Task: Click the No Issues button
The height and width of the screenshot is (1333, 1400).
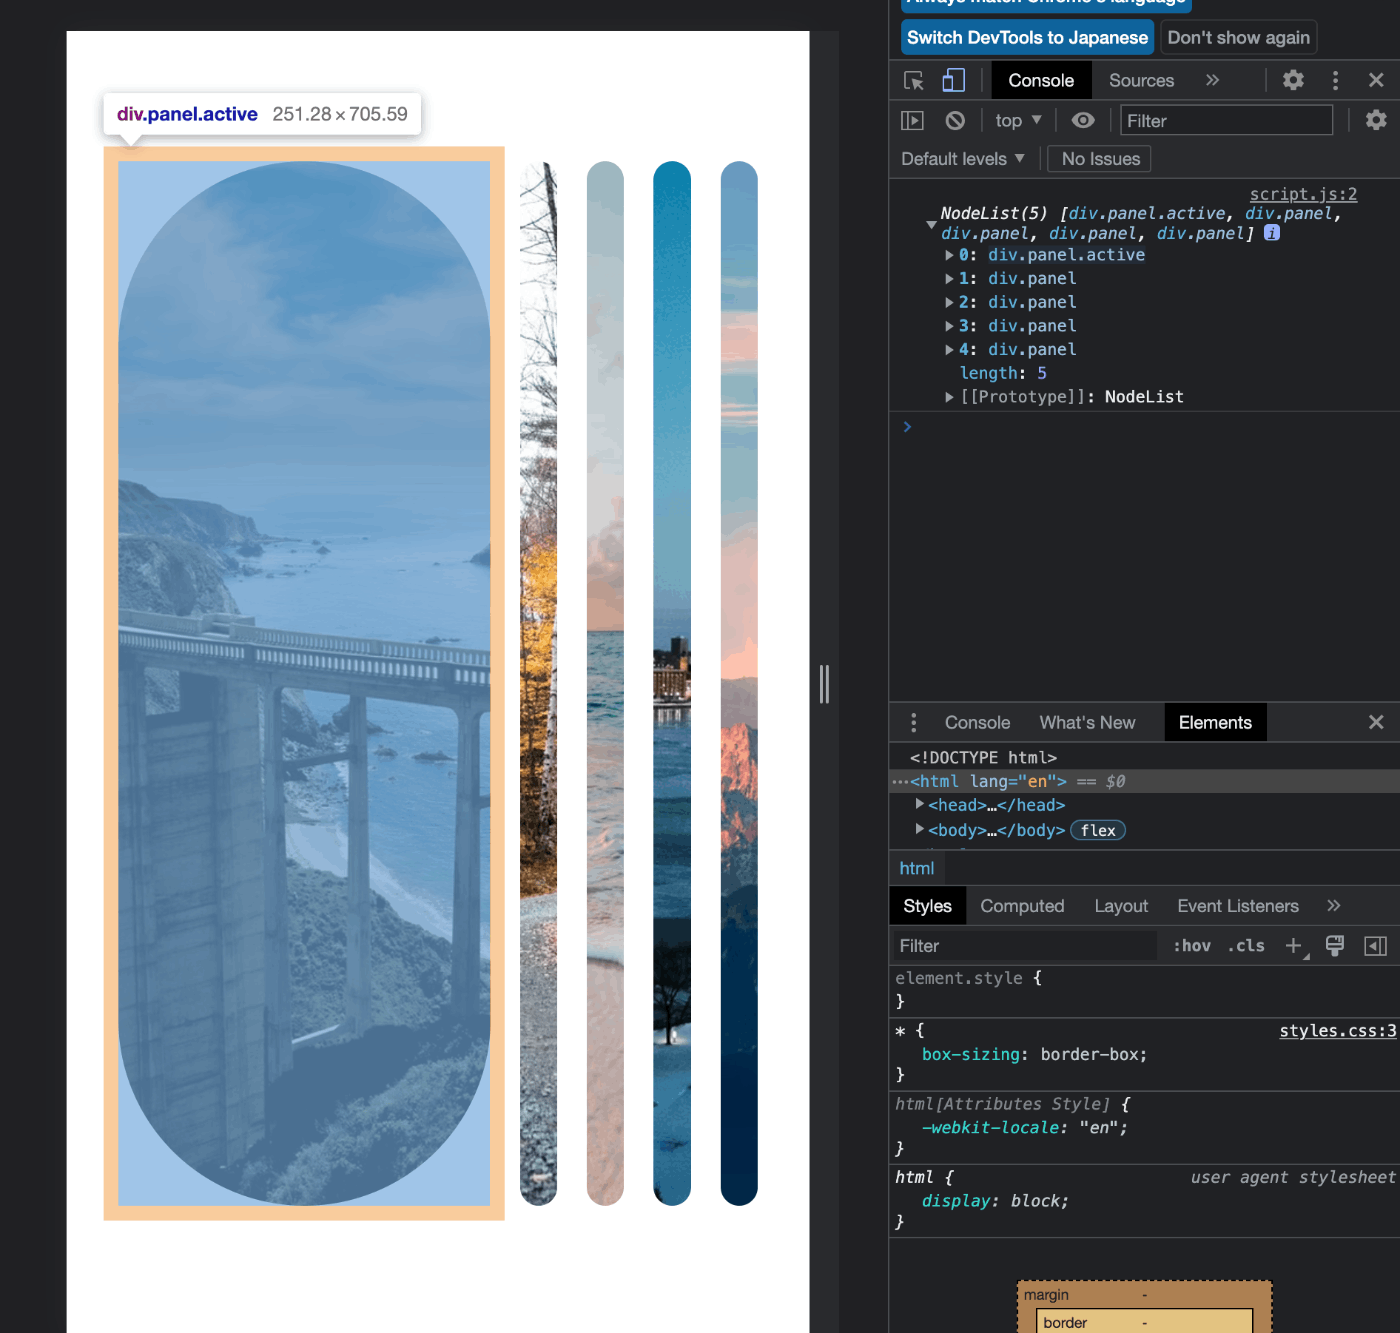Action: coord(1100,159)
